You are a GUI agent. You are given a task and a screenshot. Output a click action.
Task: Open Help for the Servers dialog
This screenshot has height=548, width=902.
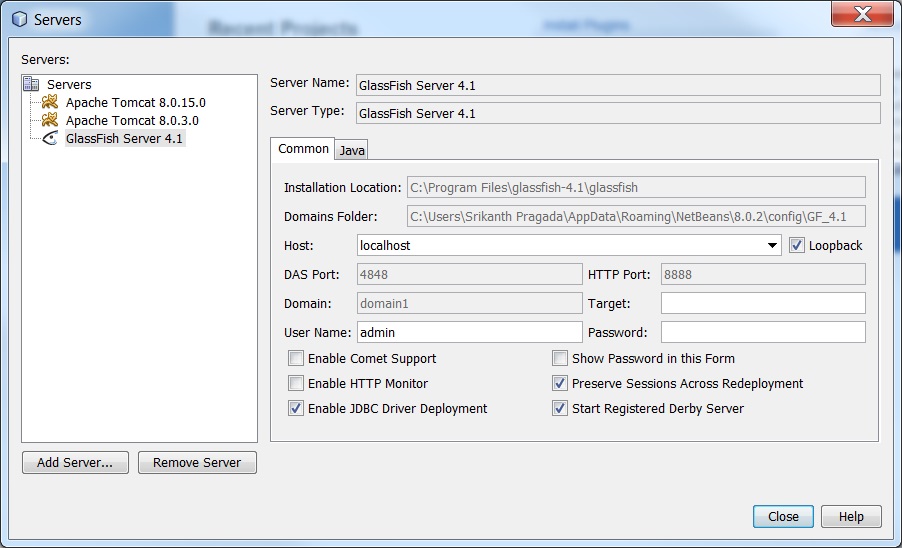click(851, 516)
